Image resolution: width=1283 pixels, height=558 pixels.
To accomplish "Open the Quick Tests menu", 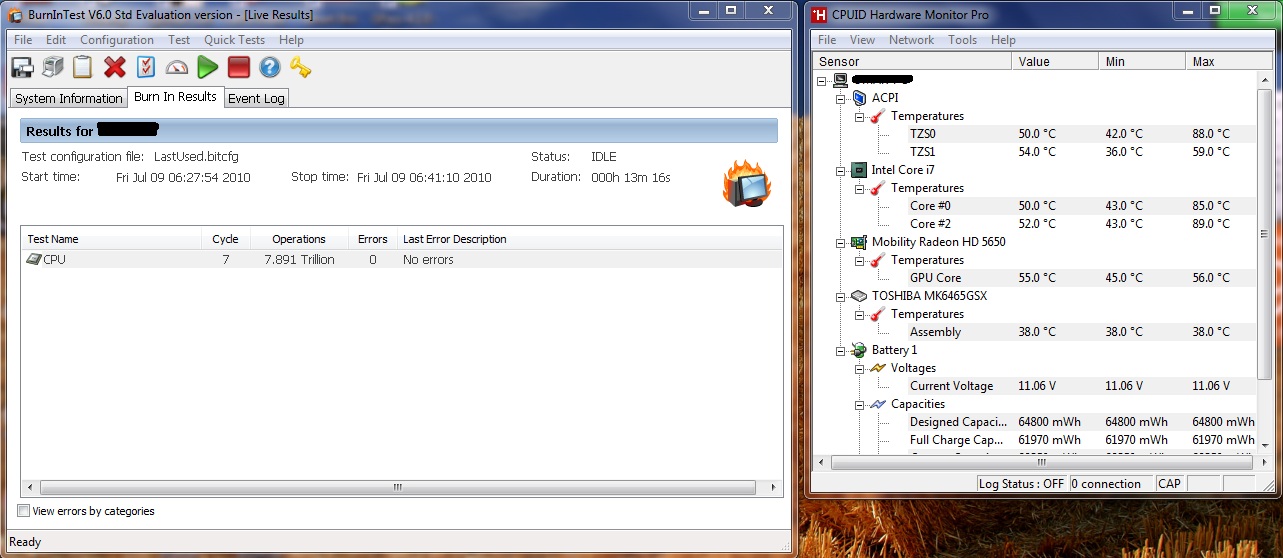I will pos(235,40).
